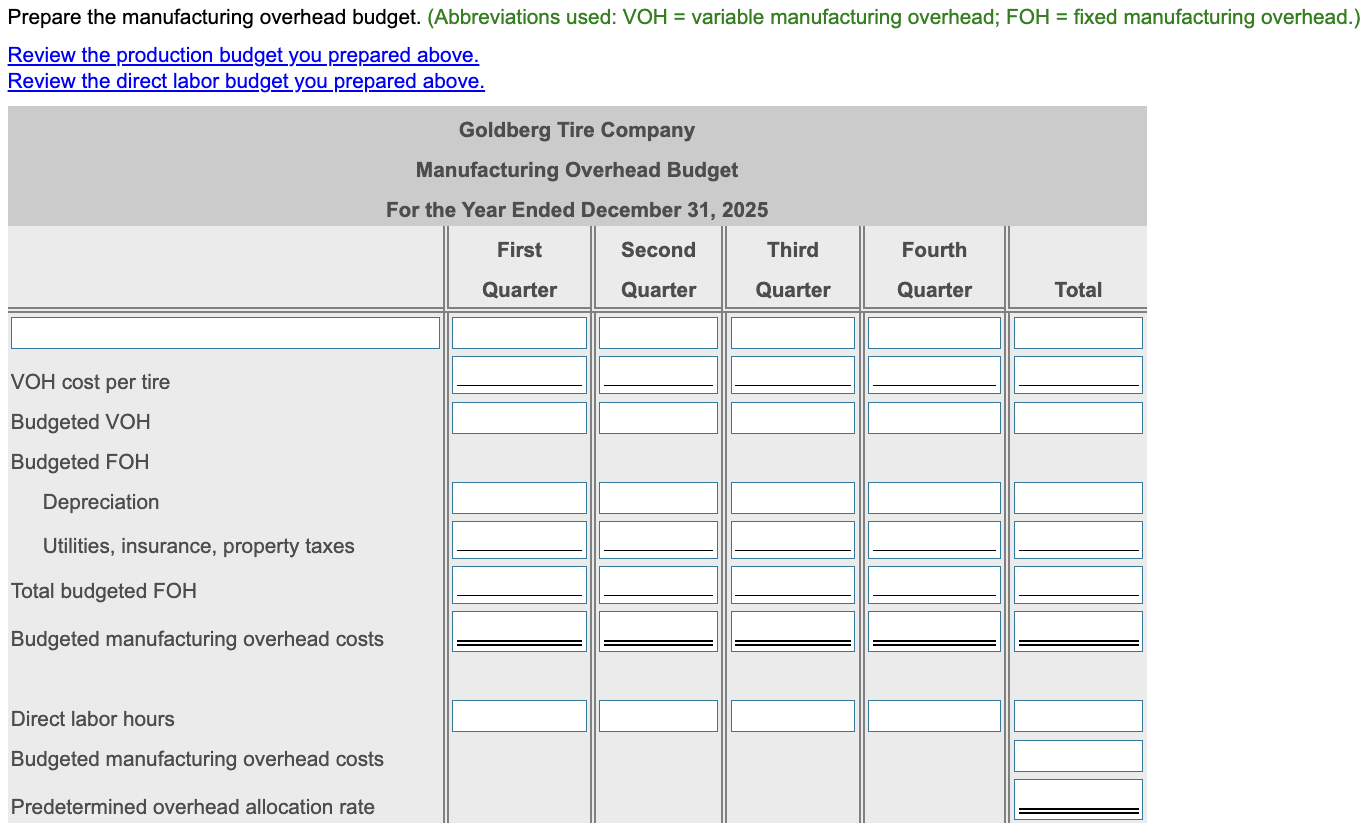The image size is (1368, 836).
Task: Activate Total budgeted FOH First Quarter input
Action: point(519,584)
